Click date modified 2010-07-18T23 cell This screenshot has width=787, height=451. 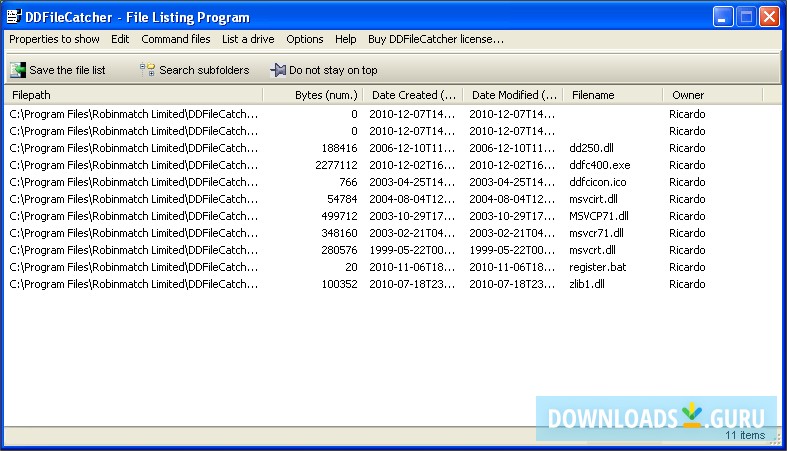click(x=512, y=284)
